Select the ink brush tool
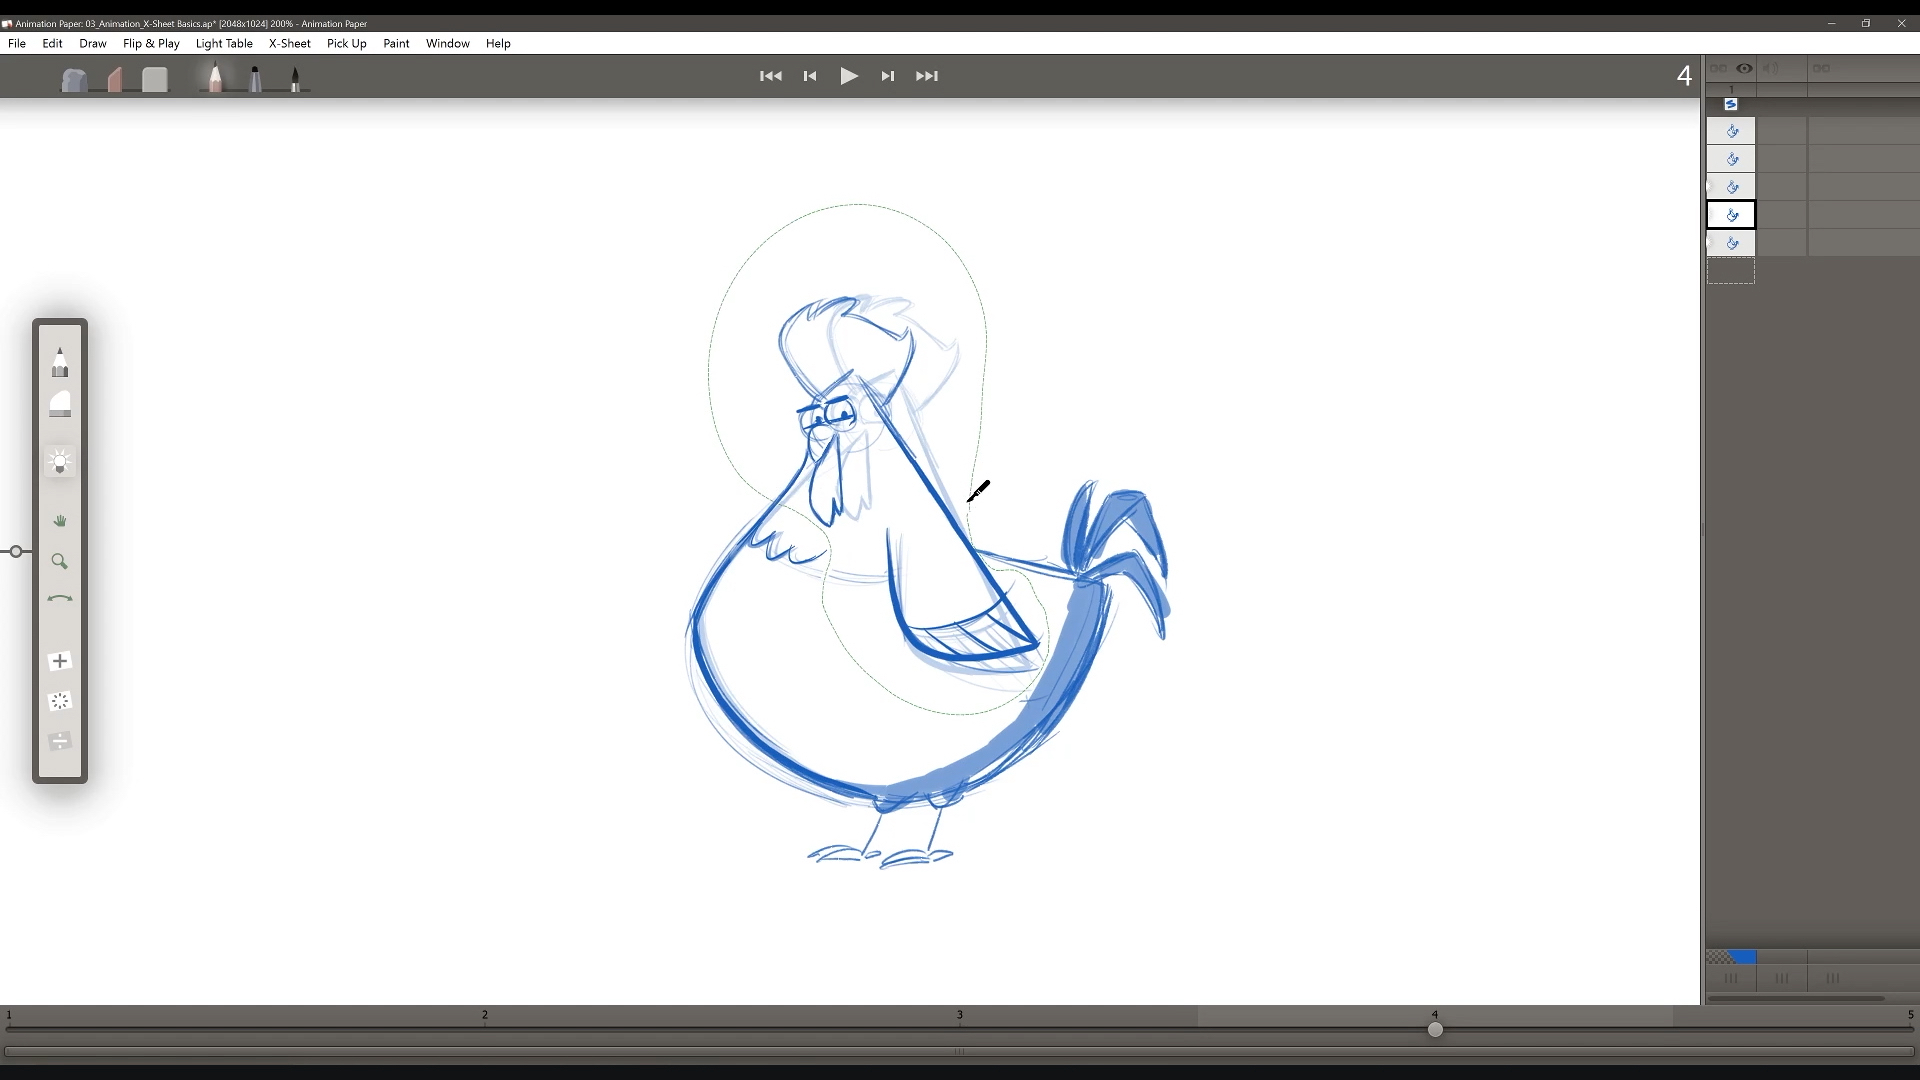1920x1080 pixels. pyautogui.click(x=295, y=79)
